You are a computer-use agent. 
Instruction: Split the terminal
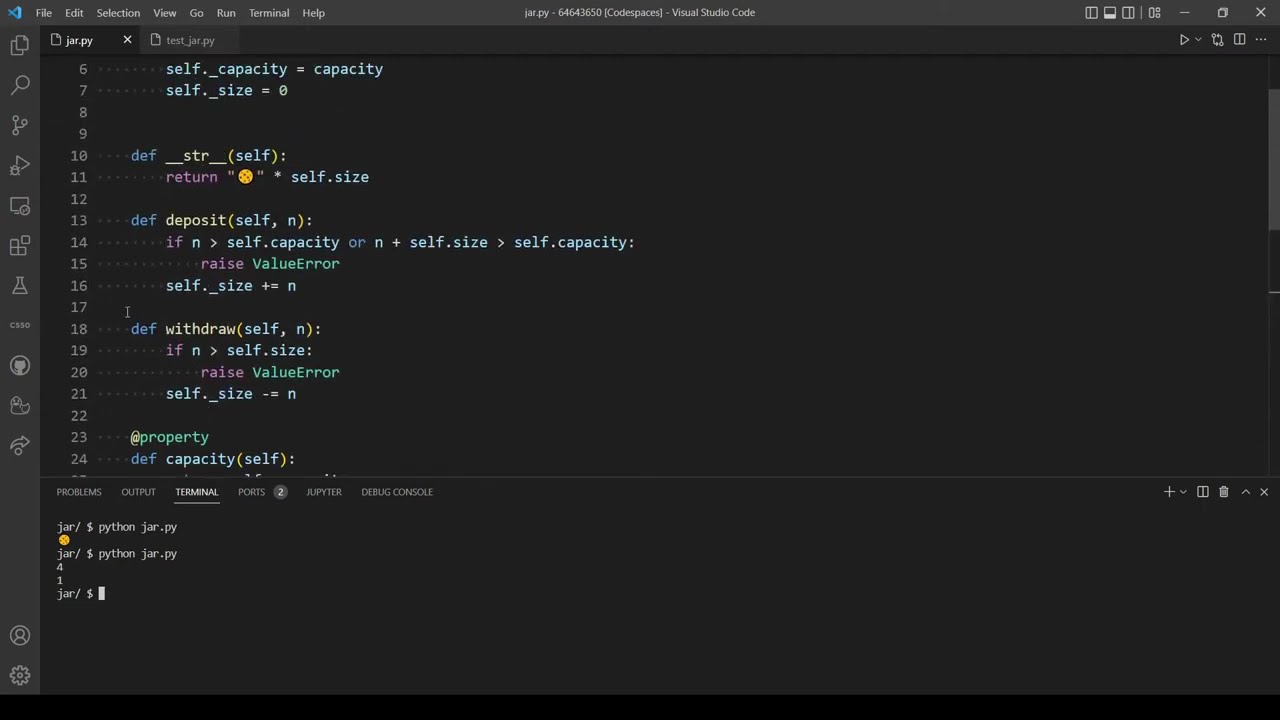[1203, 492]
